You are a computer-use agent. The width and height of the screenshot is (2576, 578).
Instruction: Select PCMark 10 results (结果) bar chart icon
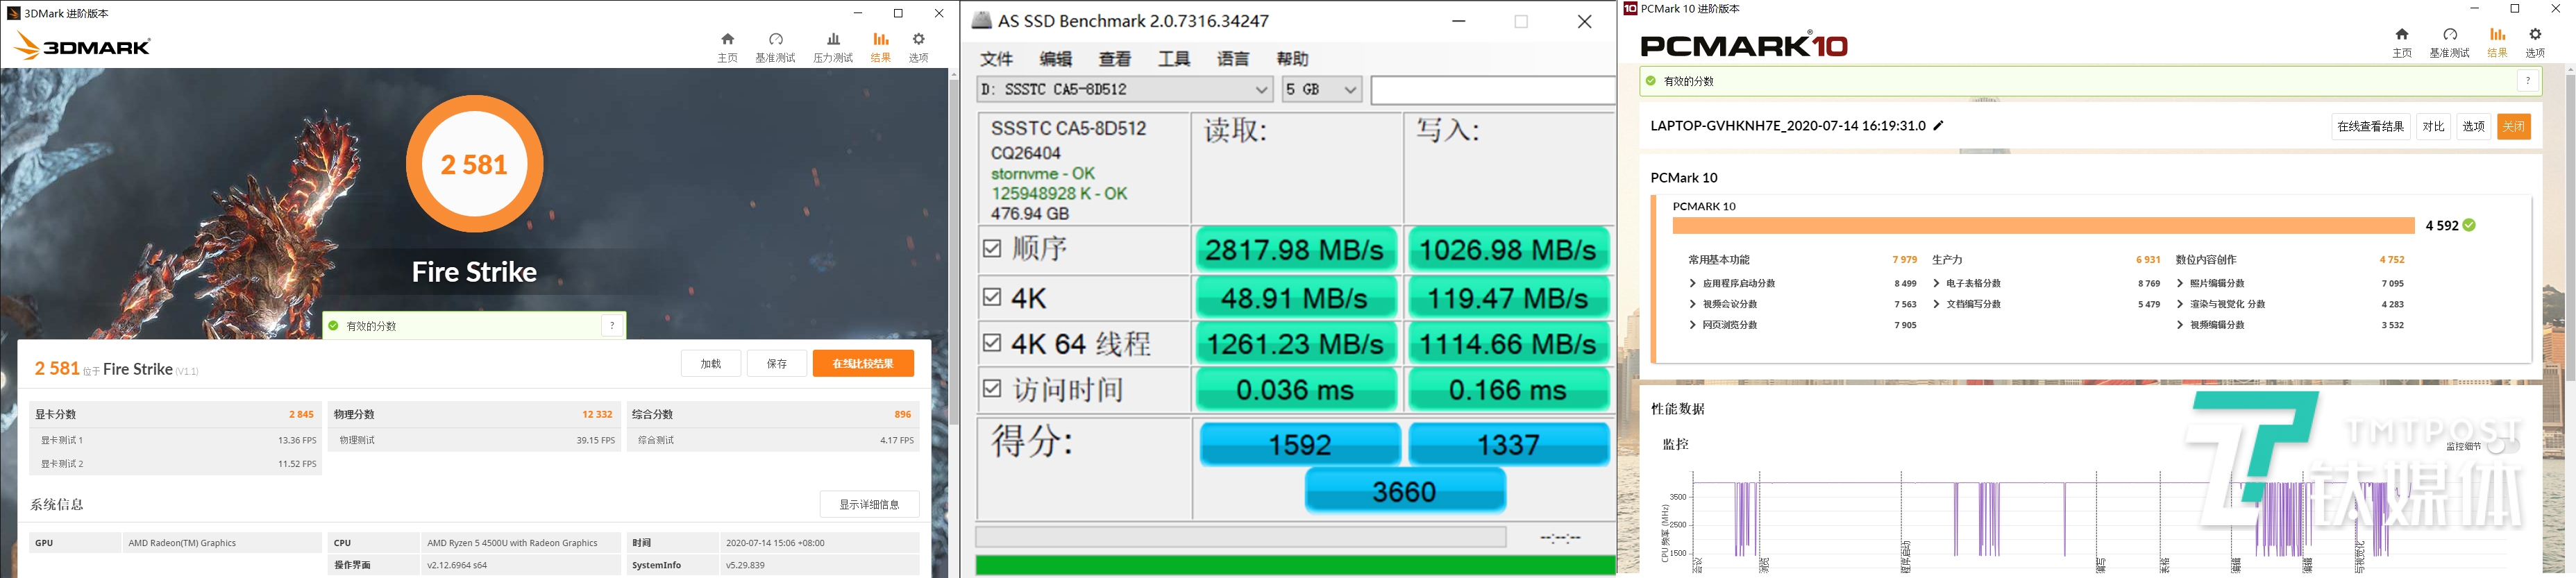pos(2497,42)
